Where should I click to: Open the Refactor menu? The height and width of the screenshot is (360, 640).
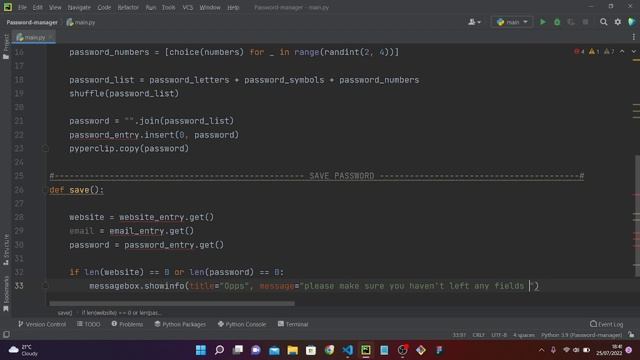pos(128,7)
